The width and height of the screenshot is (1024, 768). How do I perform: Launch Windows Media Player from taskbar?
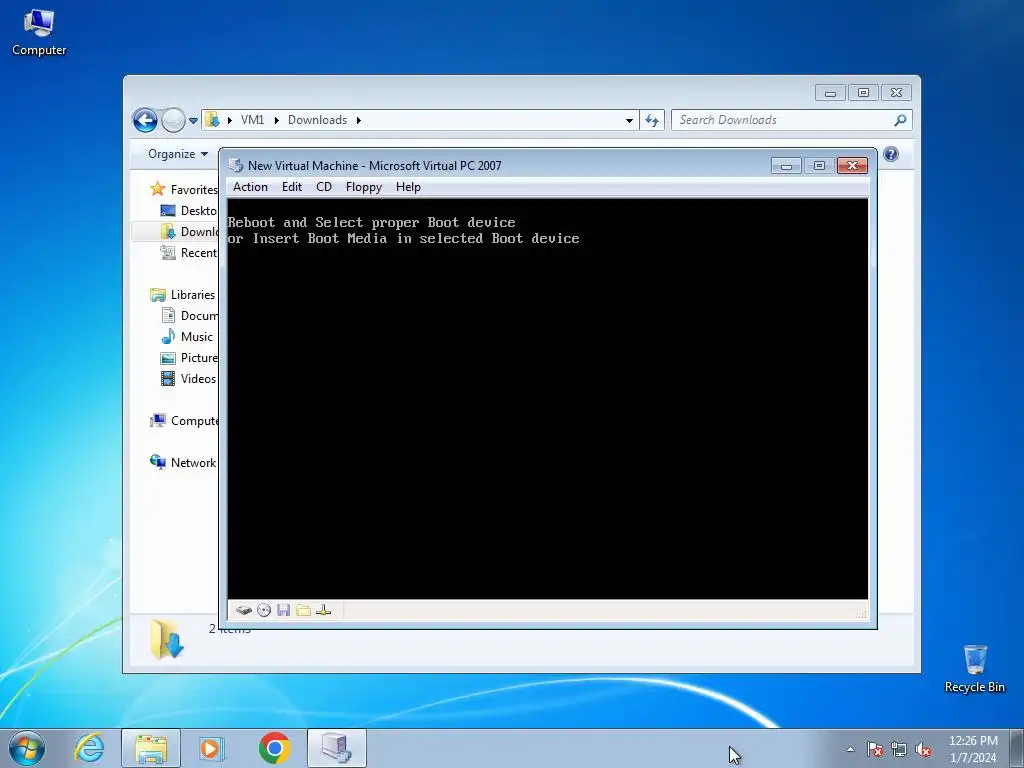[211, 748]
